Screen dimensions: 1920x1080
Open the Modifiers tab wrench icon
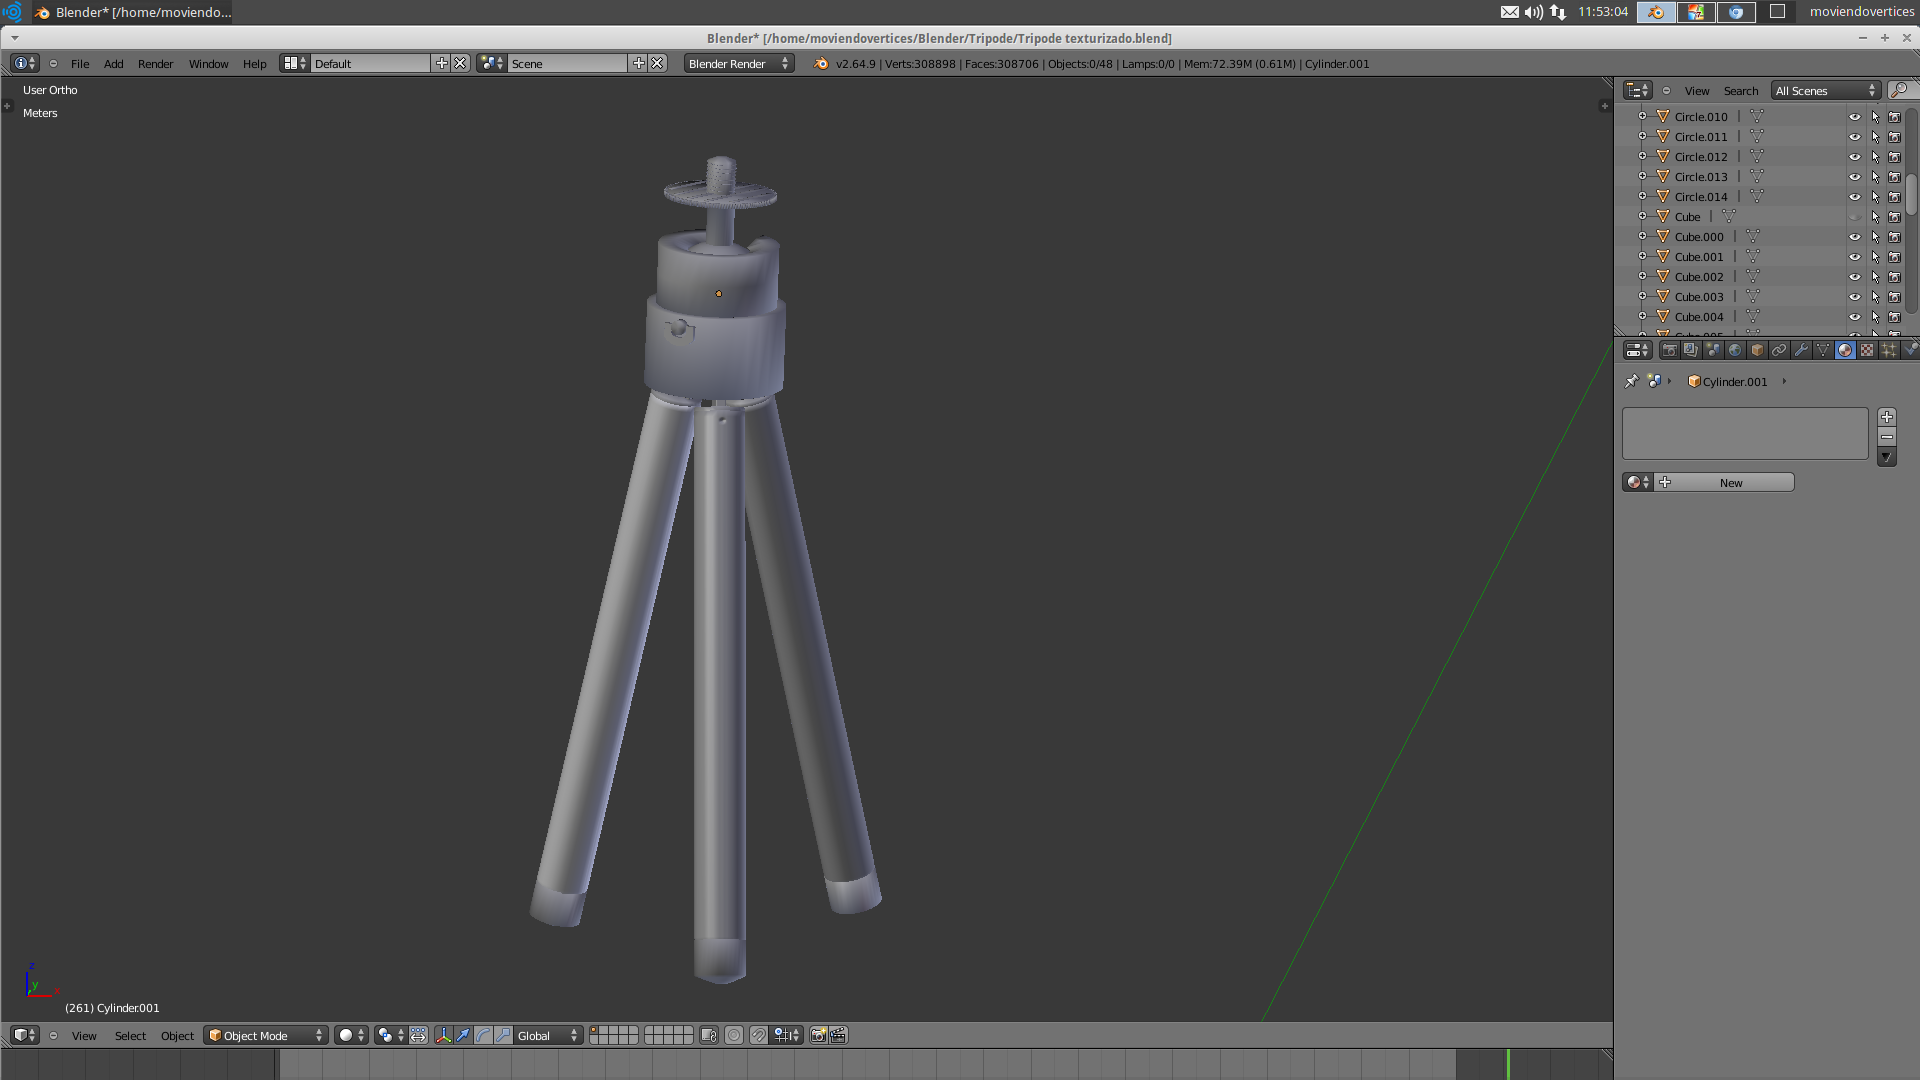pos(1801,350)
